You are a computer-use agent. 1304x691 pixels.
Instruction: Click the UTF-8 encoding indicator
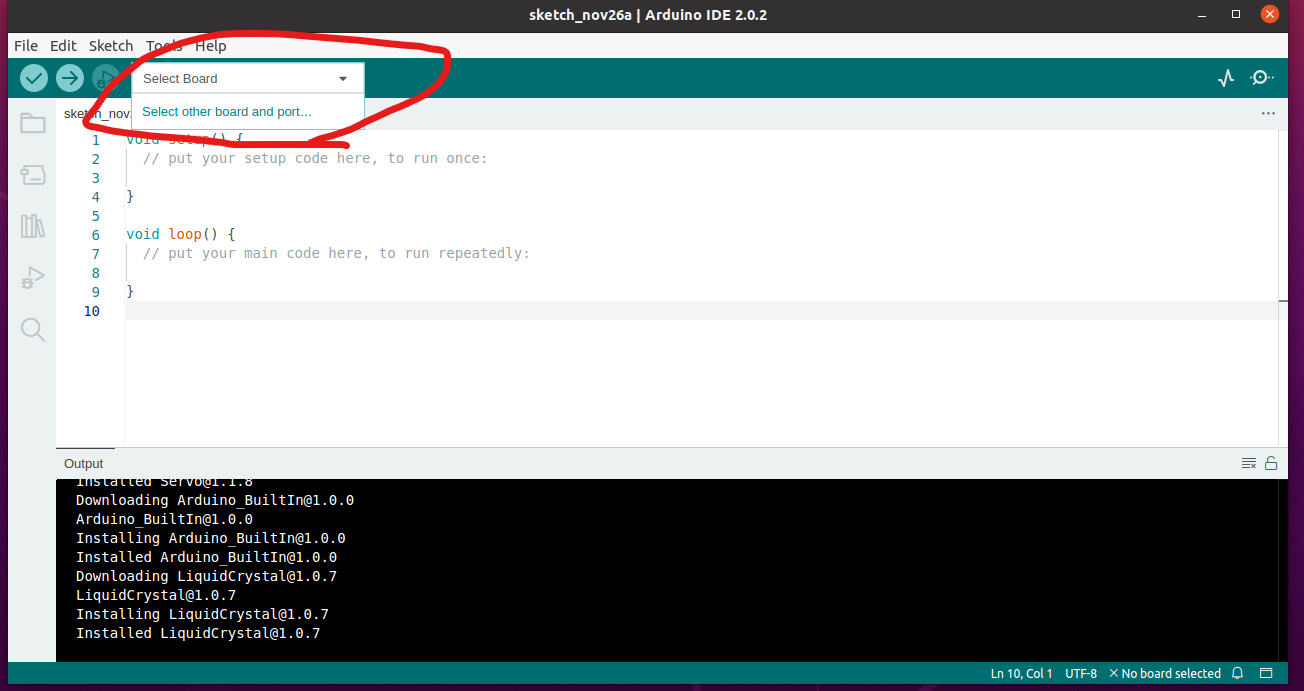[1081, 673]
